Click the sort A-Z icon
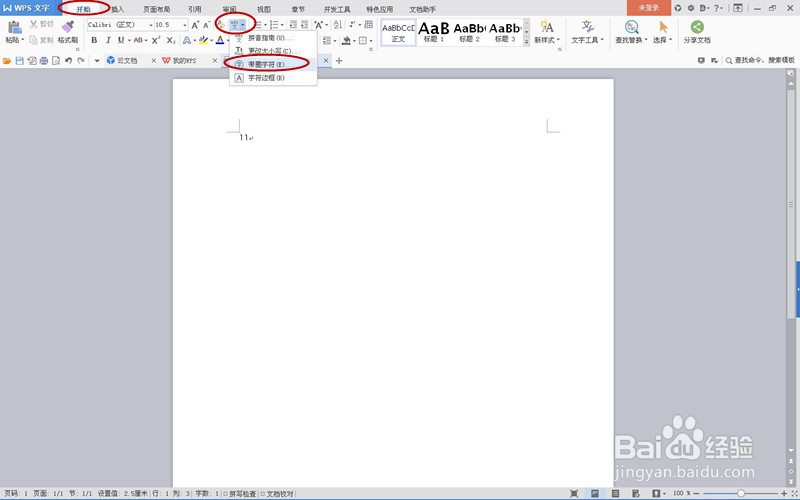The height and width of the screenshot is (500, 800). coord(338,24)
